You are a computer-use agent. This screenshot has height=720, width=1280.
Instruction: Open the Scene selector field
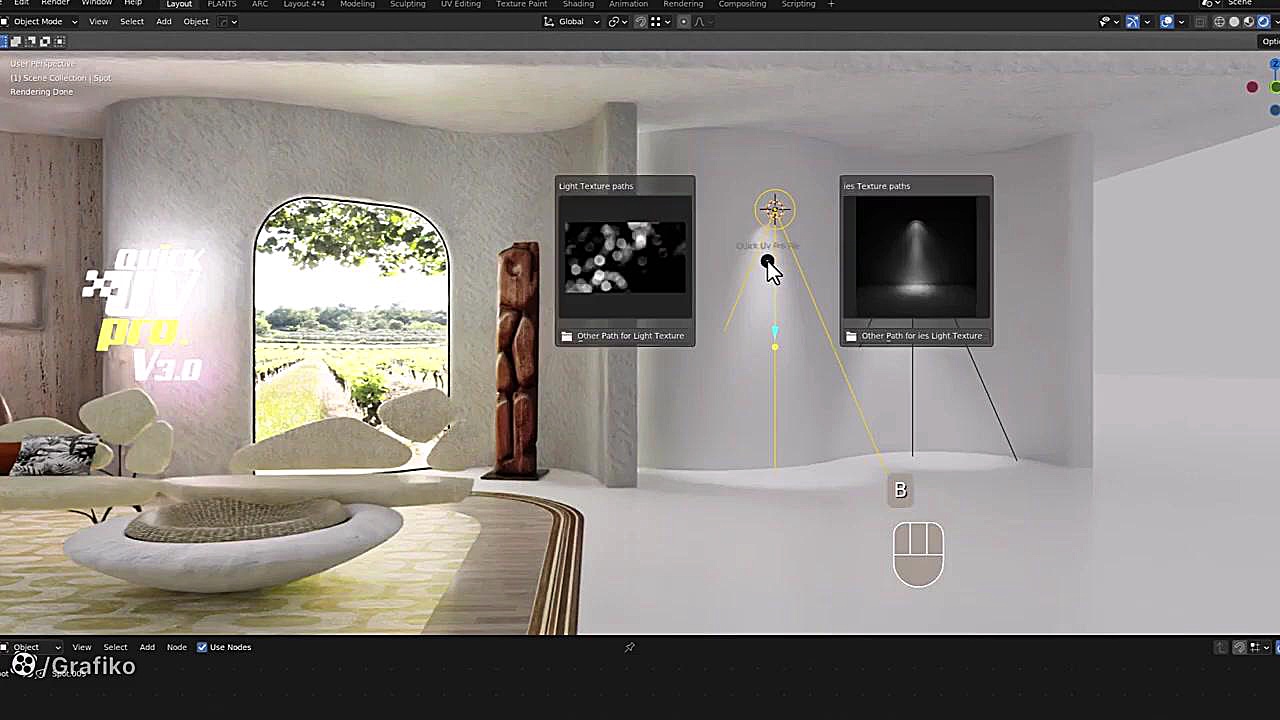(x=1250, y=4)
